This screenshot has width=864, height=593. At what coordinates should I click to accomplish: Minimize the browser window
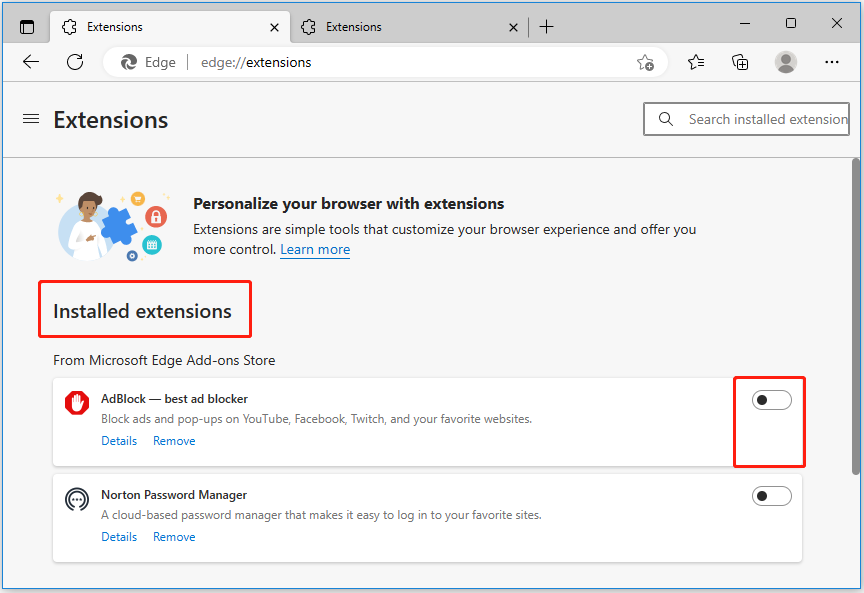(x=744, y=24)
